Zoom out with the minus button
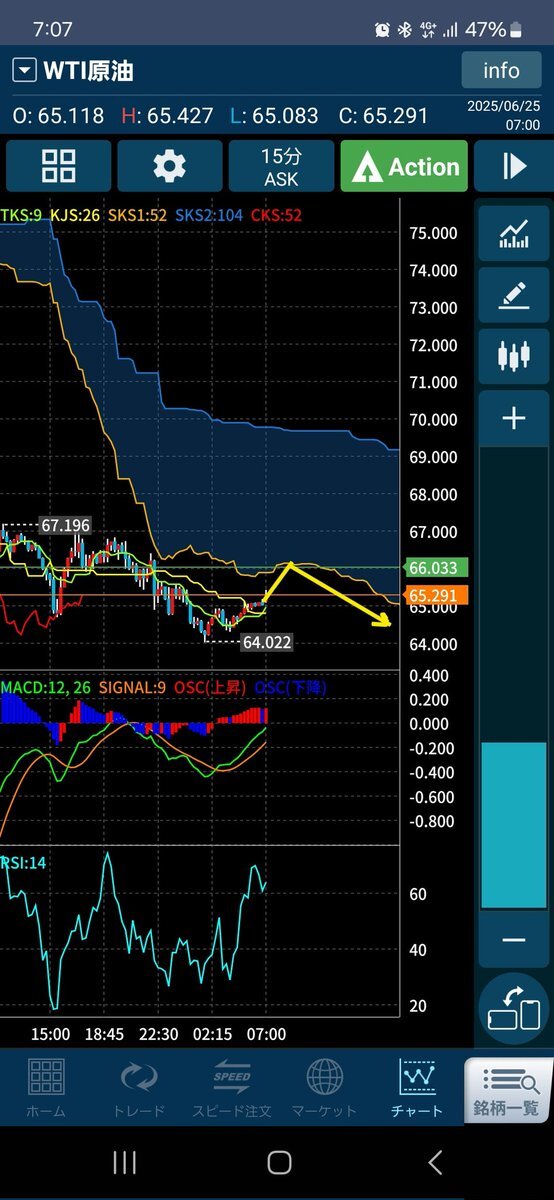This screenshot has height=1200, width=554. pos(513,940)
